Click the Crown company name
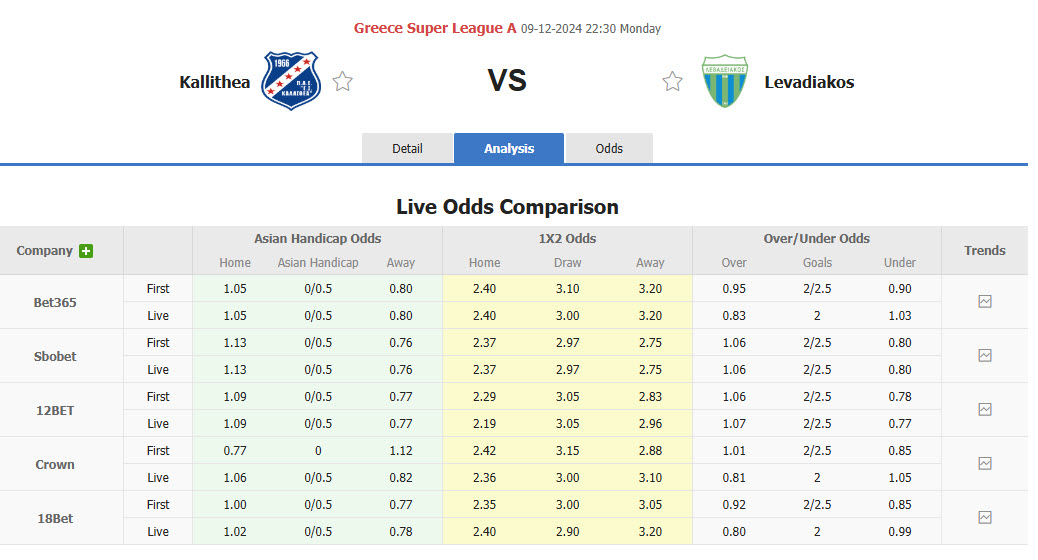This screenshot has width=1038, height=560. coord(55,464)
